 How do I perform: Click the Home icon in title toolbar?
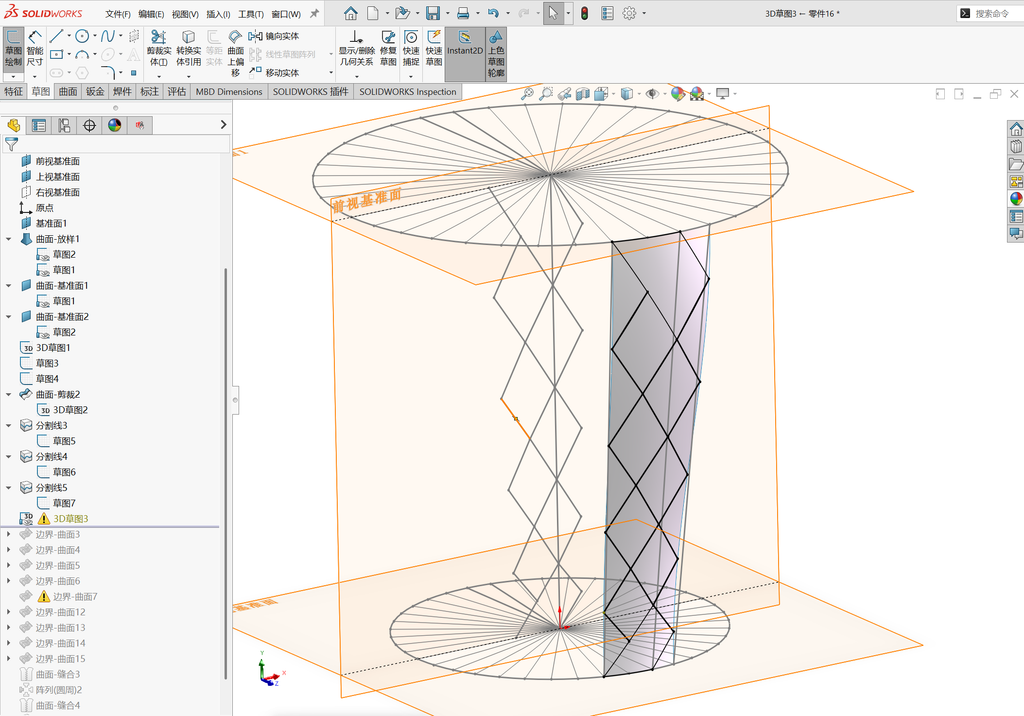pyautogui.click(x=351, y=13)
